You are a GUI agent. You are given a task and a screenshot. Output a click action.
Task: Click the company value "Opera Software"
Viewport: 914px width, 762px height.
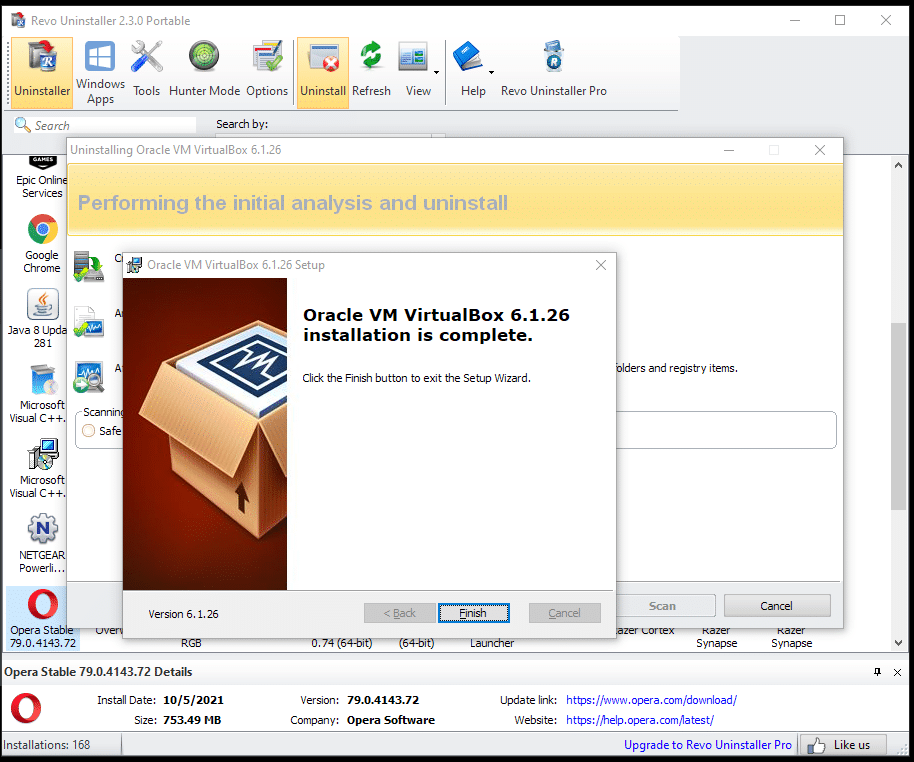[391, 720]
